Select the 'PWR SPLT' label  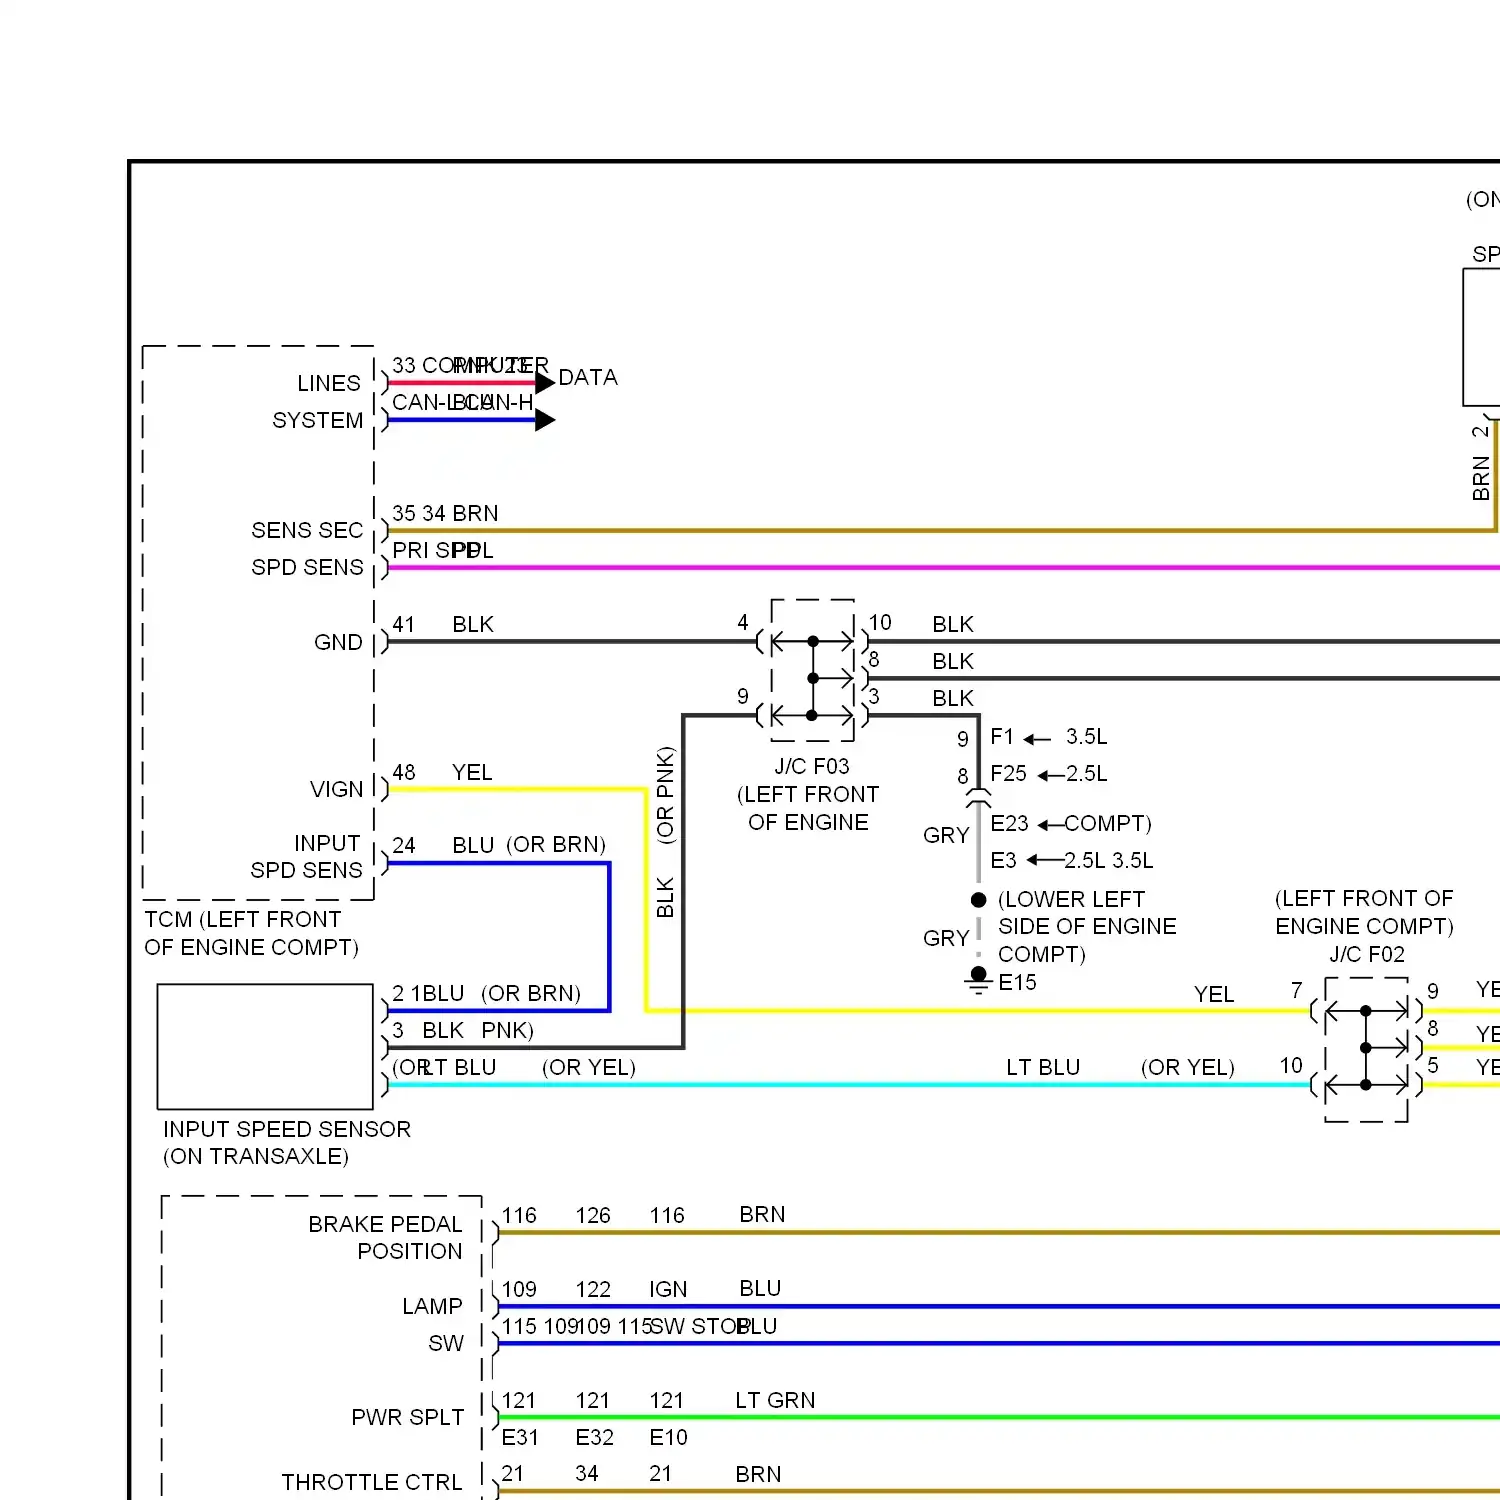407,1417
